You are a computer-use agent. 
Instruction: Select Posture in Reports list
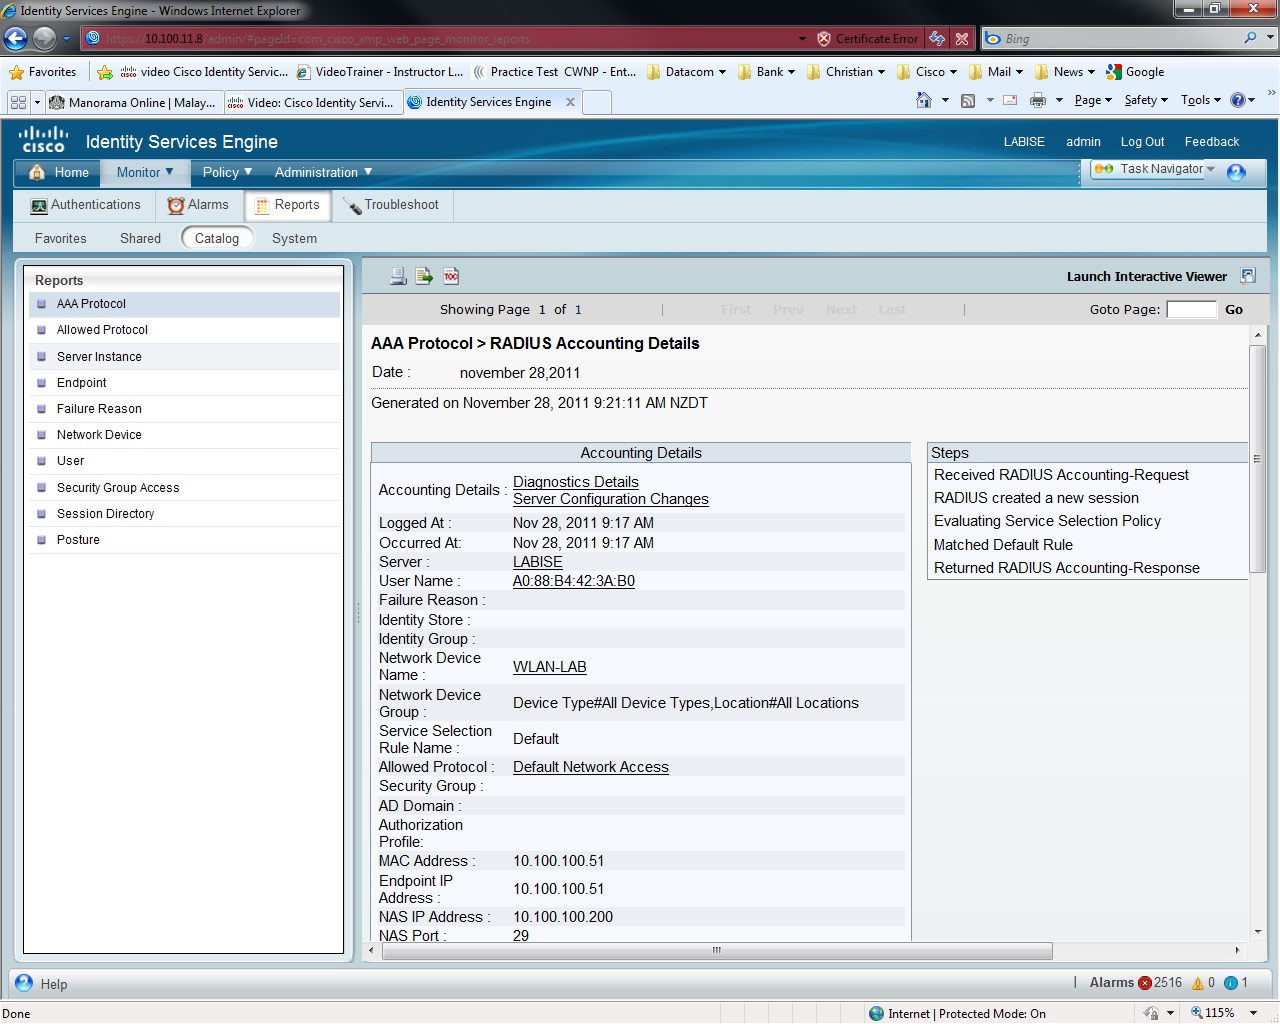[x=184, y=540]
